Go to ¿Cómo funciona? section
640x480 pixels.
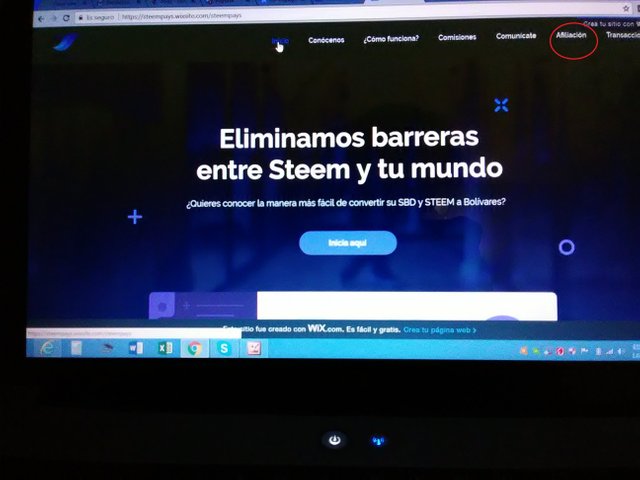click(x=391, y=39)
